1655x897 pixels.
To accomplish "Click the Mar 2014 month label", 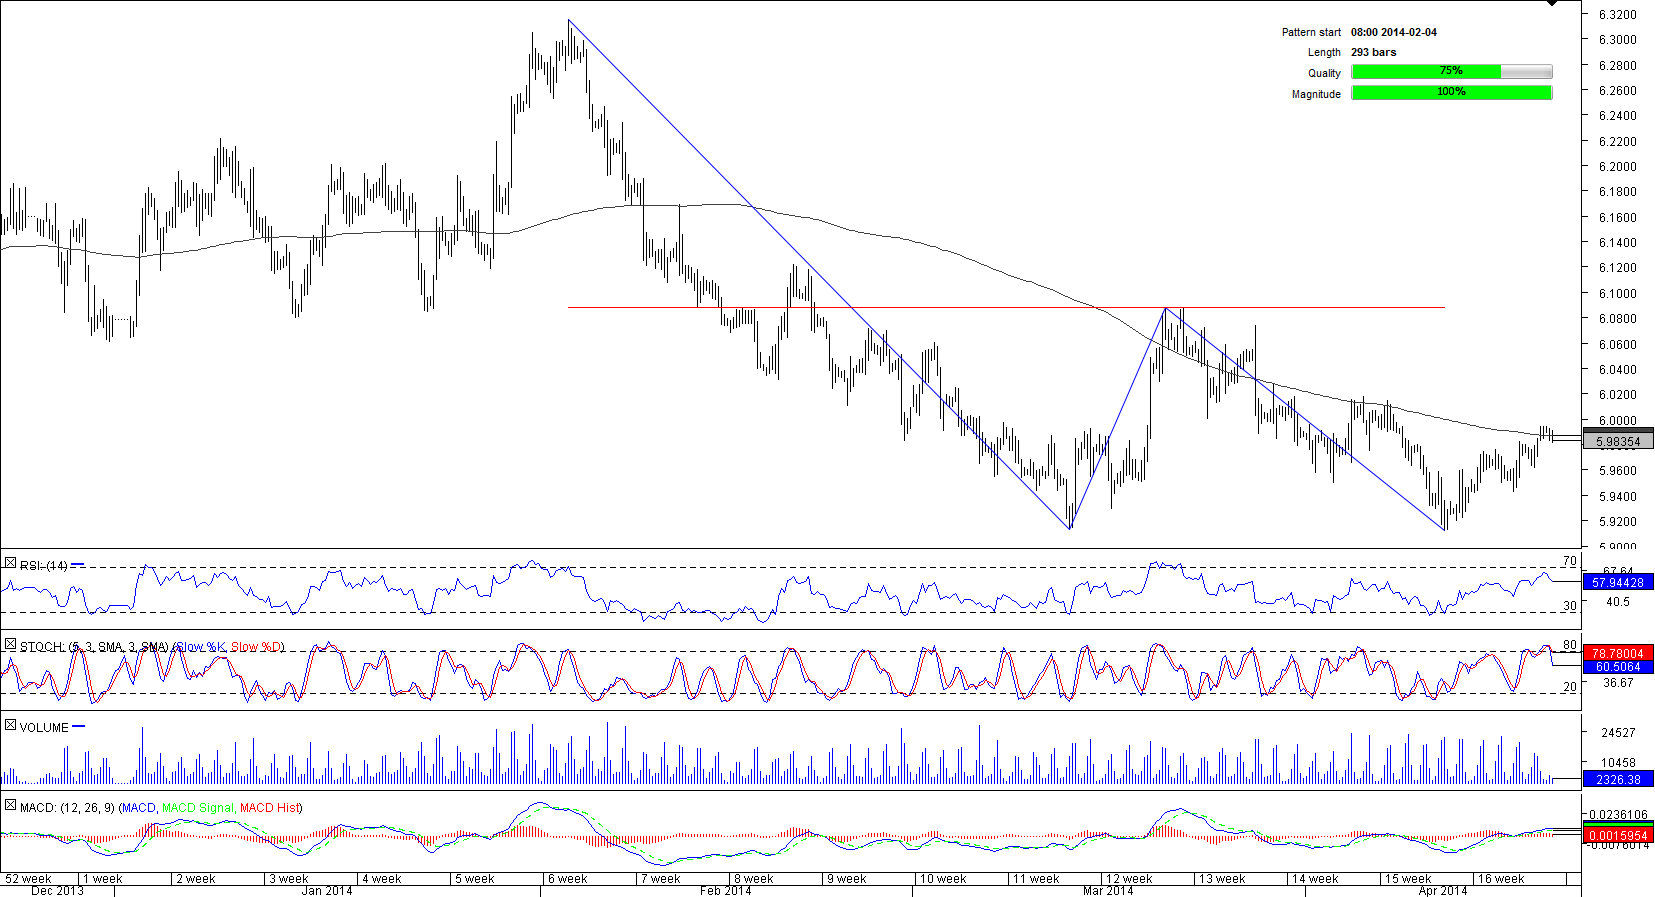I will [1108, 891].
